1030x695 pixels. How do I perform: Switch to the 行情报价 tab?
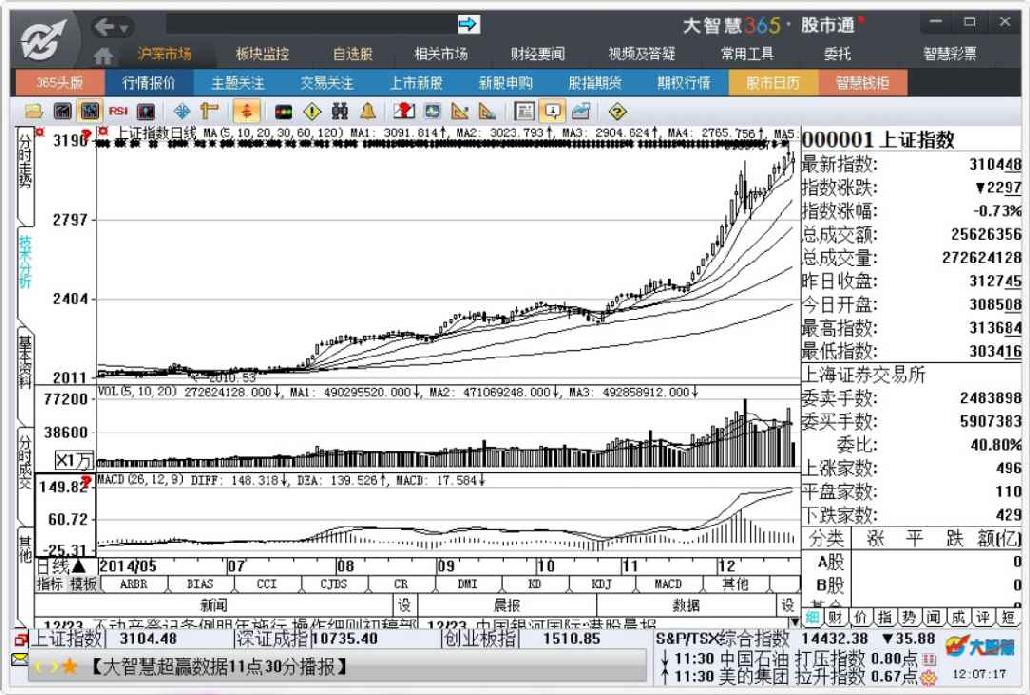coord(149,83)
